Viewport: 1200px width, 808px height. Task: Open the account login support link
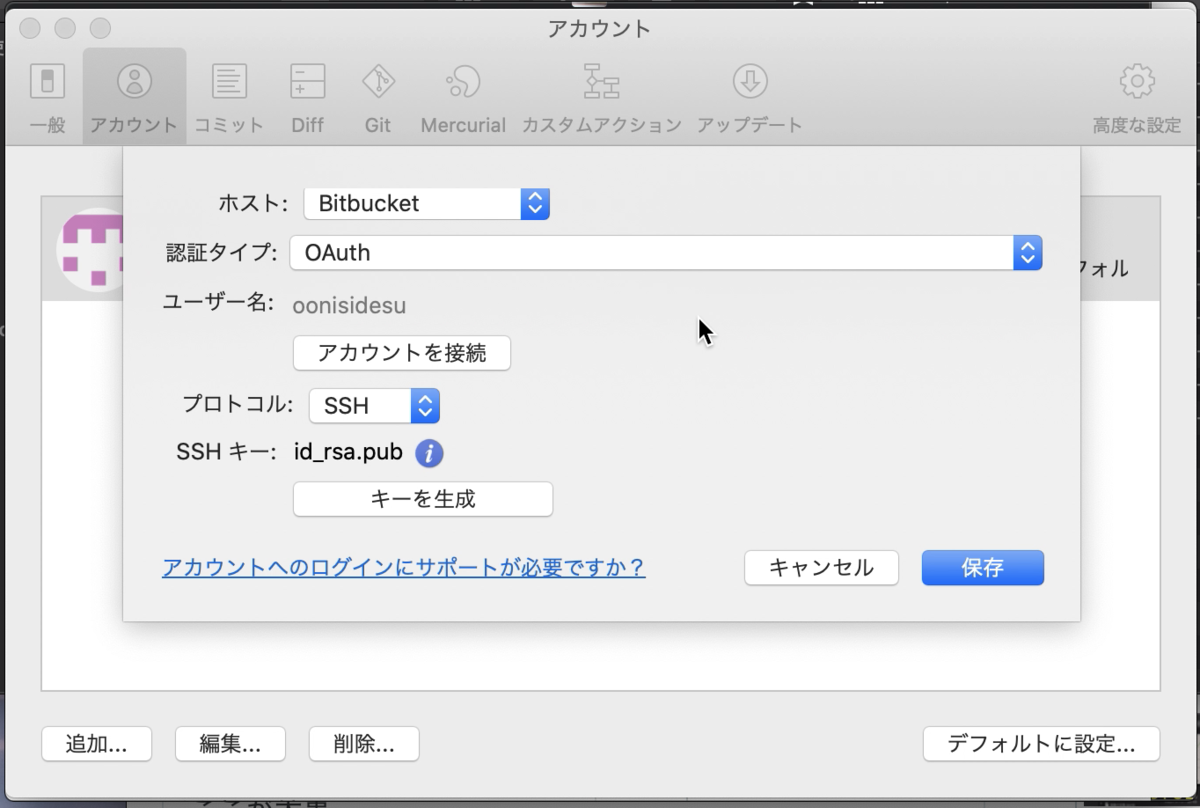tap(403, 568)
